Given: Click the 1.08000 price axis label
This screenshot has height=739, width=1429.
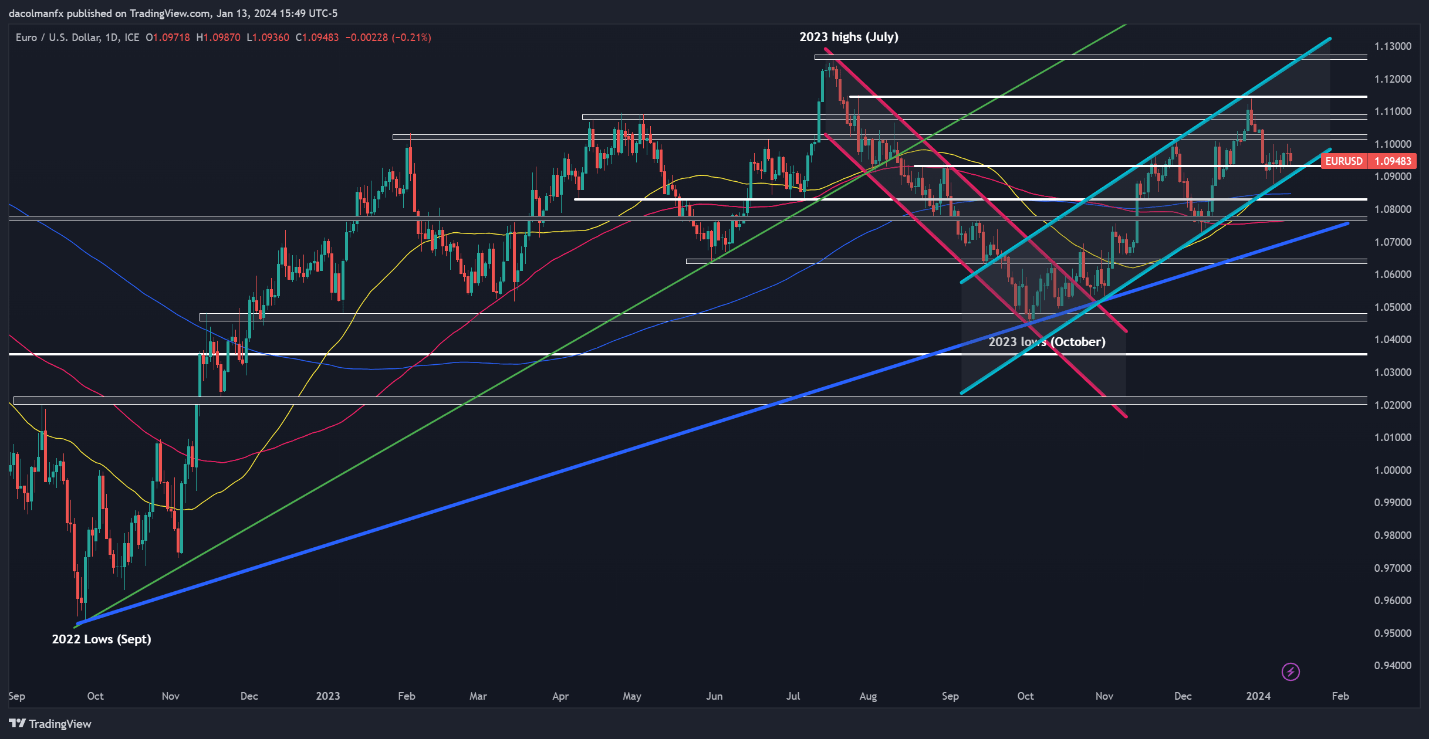Looking at the screenshot, I should [1393, 209].
